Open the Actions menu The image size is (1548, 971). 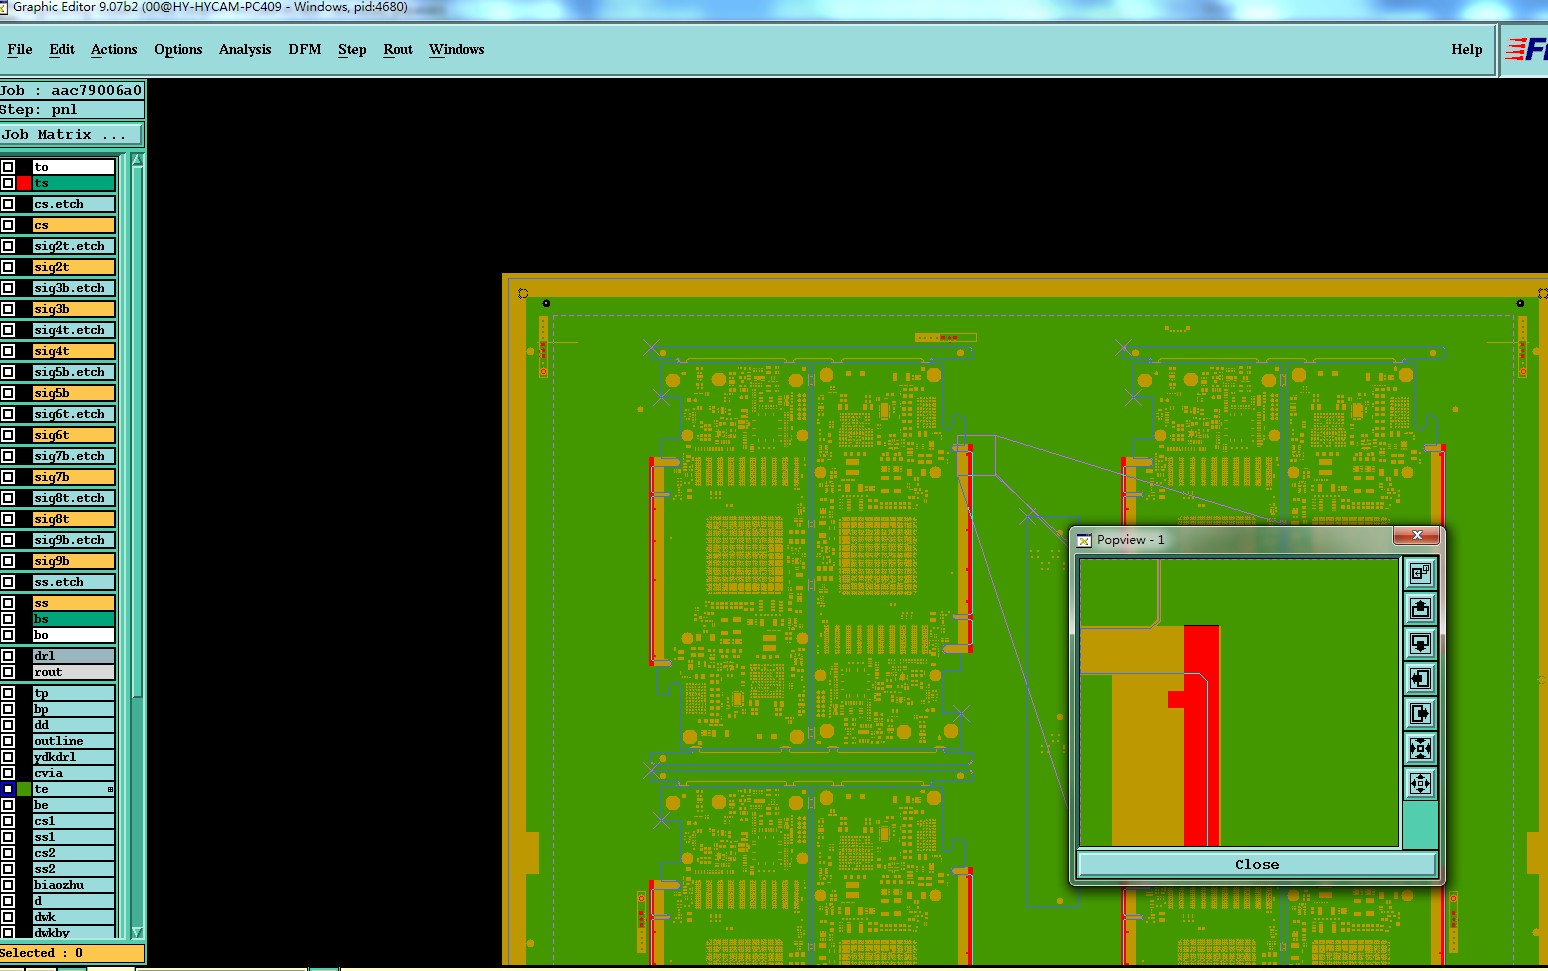[x=114, y=49]
